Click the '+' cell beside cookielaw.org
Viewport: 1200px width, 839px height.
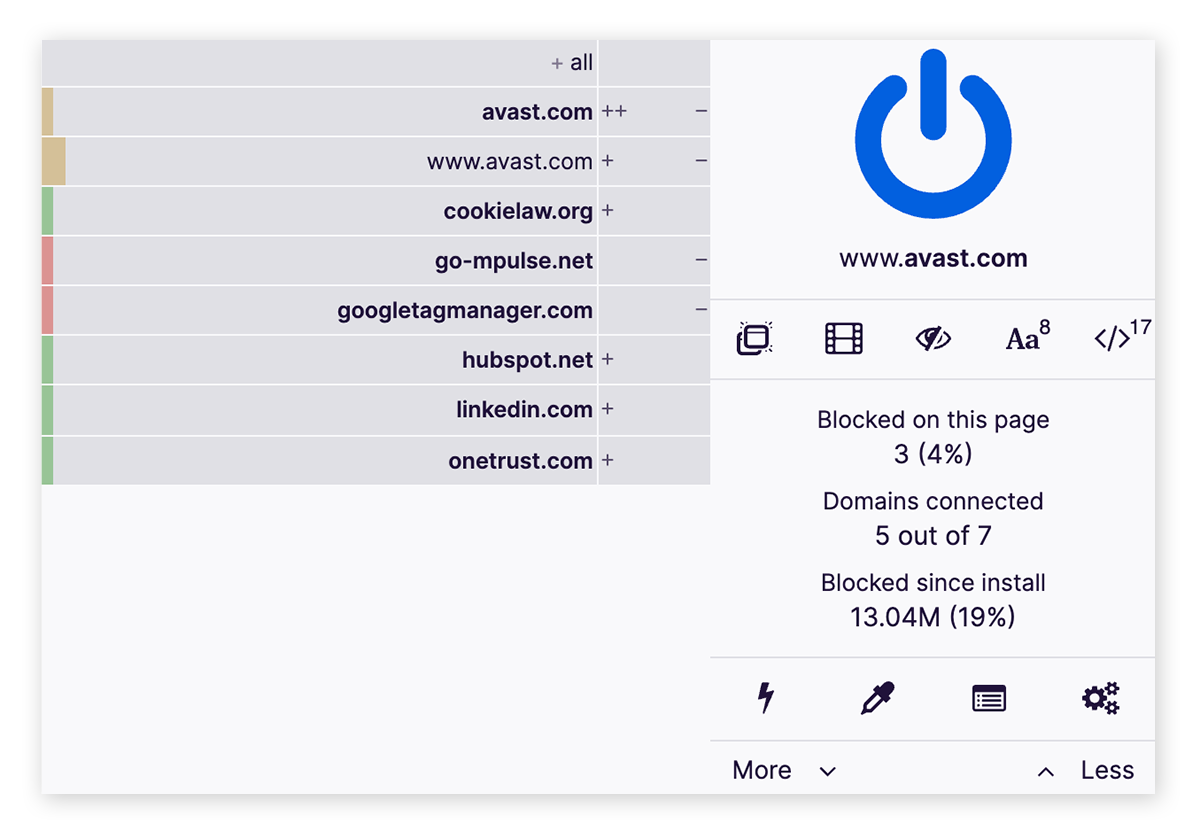pos(606,211)
